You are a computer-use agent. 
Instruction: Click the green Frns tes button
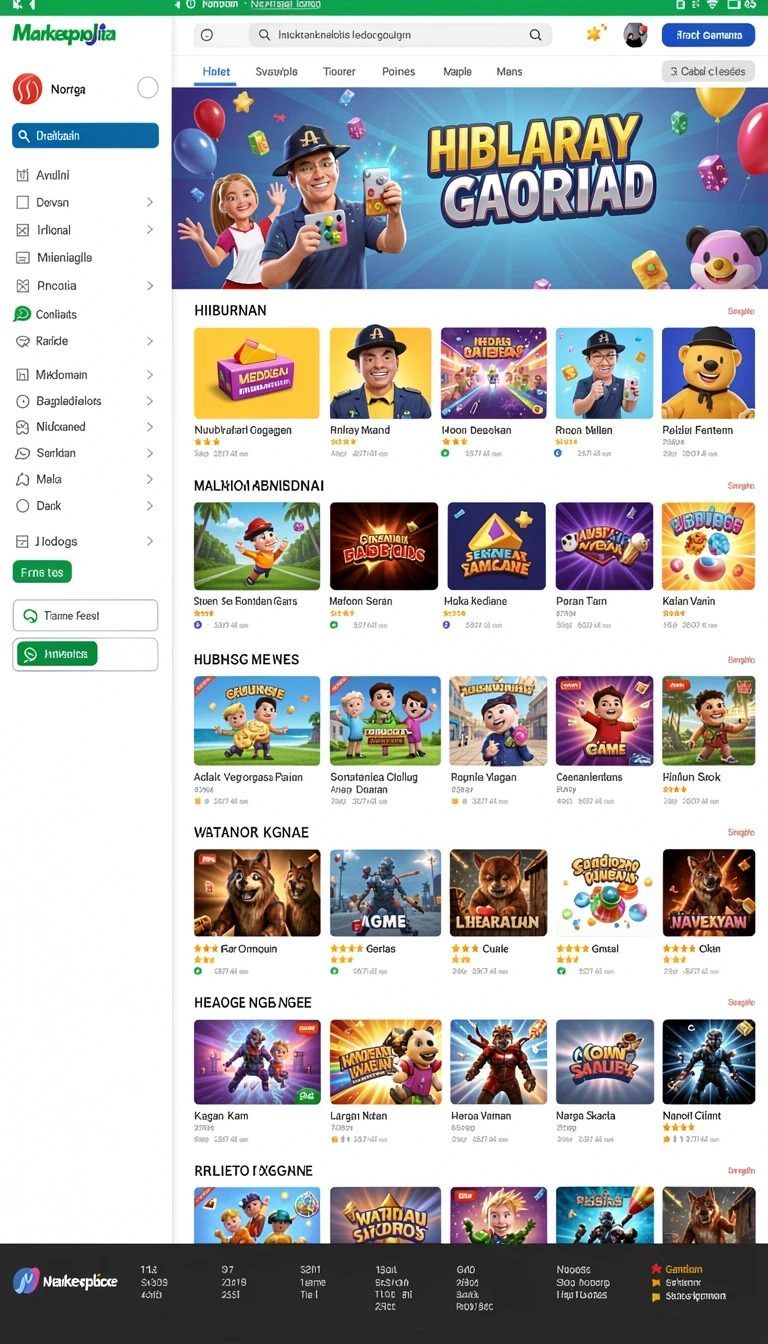click(42, 573)
